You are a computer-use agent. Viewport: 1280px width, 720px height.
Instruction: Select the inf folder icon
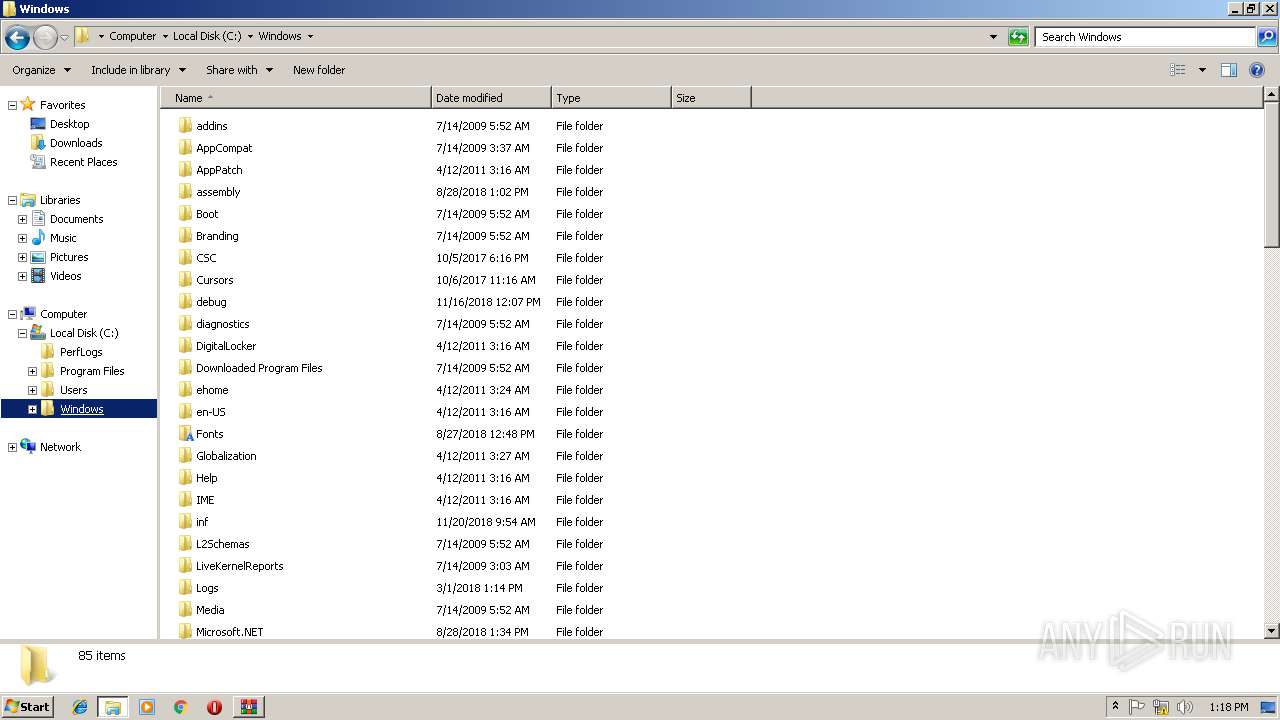185,522
